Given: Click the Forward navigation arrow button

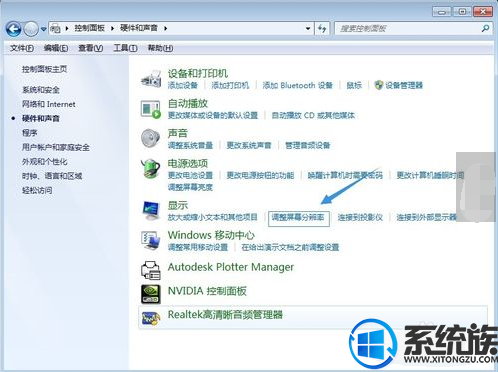Looking at the screenshot, I should point(31,29).
